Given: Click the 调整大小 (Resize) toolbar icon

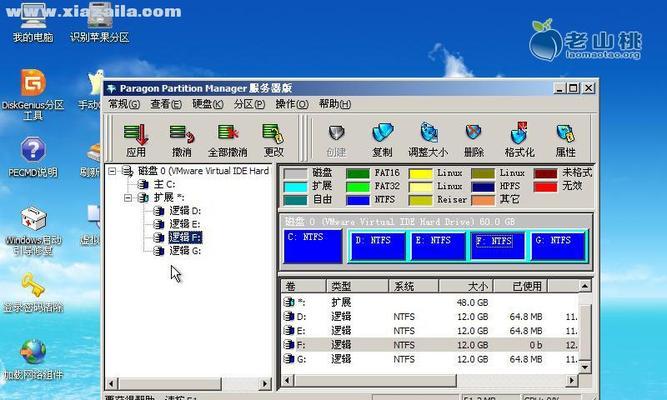Looking at the screenshot, I should click(428, 140).
